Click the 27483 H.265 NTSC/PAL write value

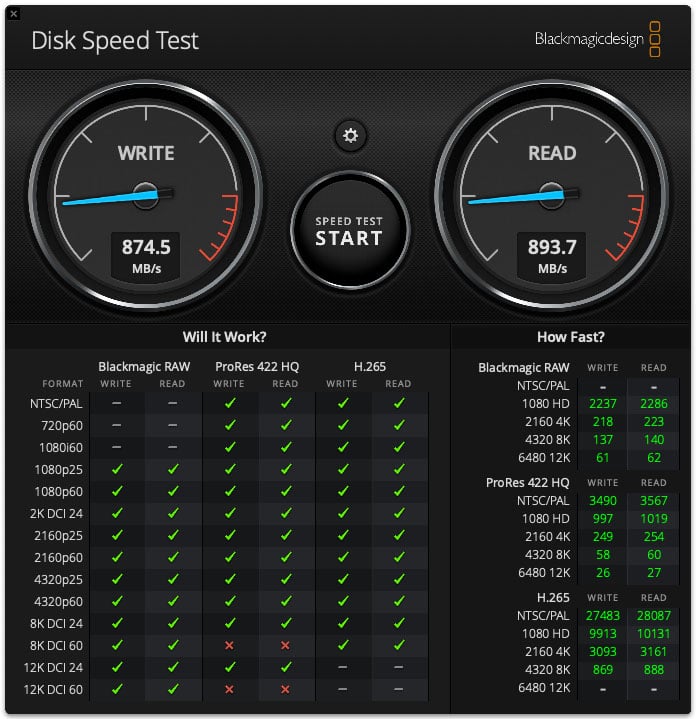pos(602,615)
